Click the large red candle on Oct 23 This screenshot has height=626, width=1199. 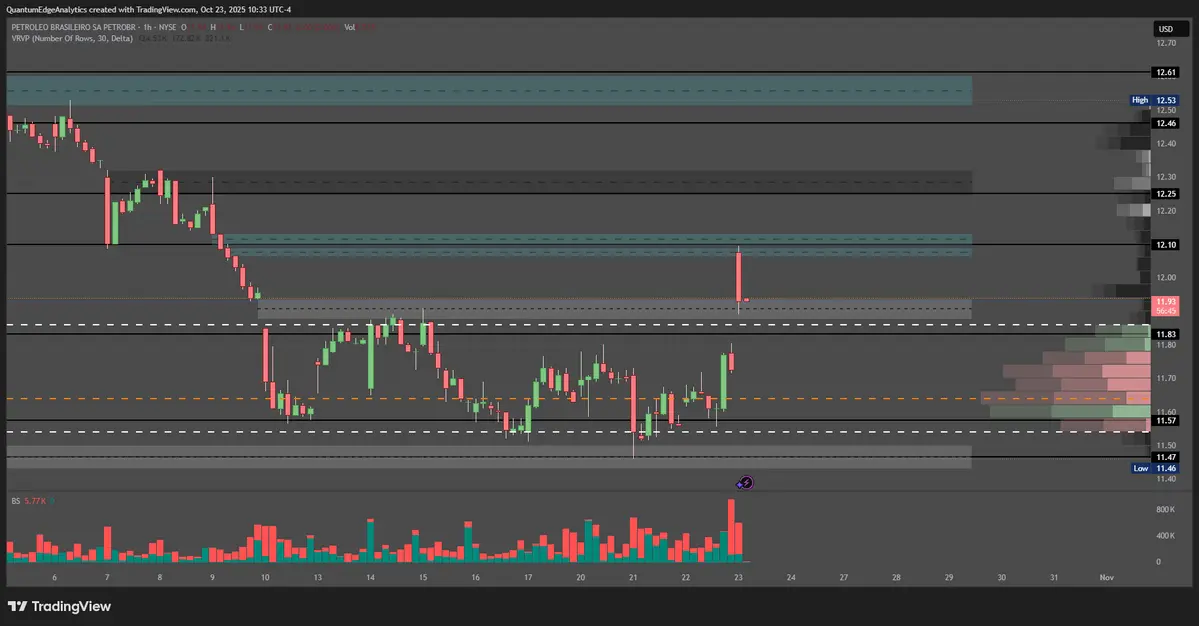[x=739, y=277]
